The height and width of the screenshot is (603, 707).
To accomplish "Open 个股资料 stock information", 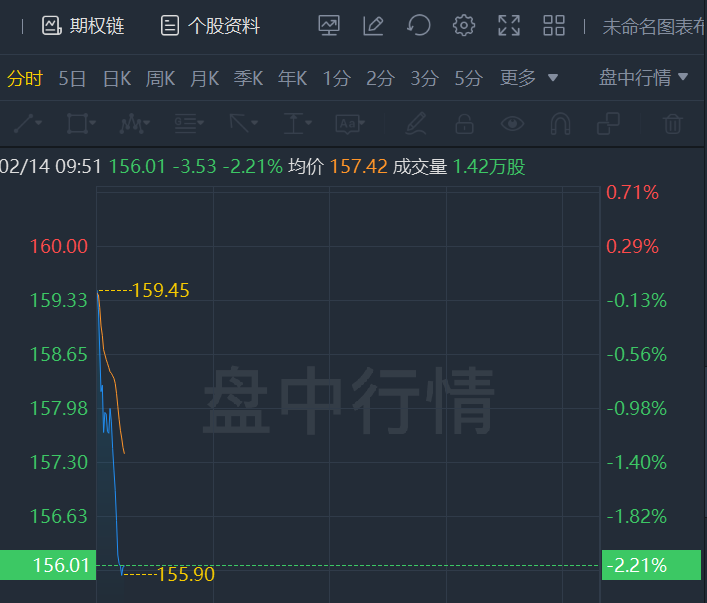I will pyautogui.click(x=210, y=26).
